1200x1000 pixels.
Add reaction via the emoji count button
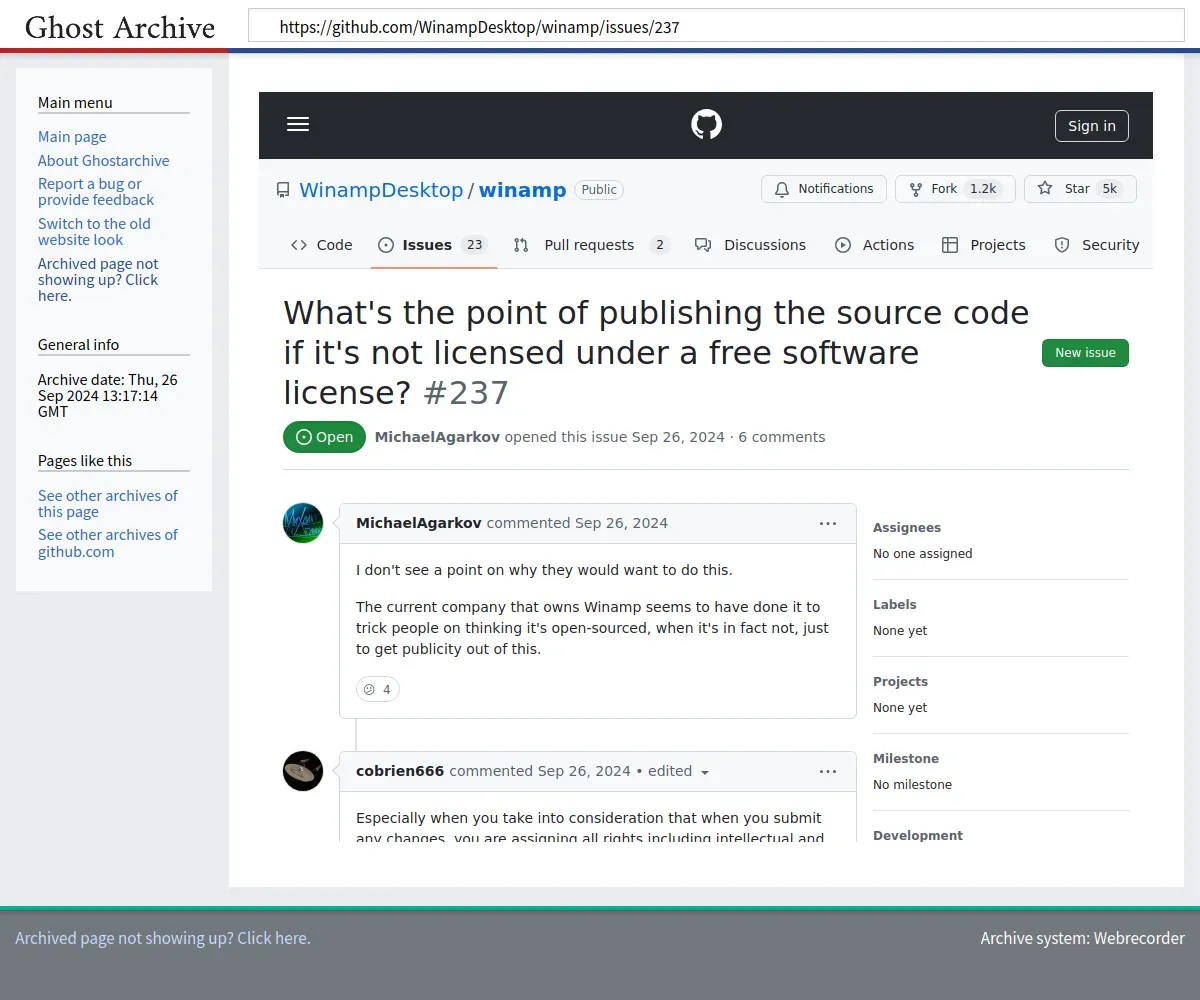[378, 689]
